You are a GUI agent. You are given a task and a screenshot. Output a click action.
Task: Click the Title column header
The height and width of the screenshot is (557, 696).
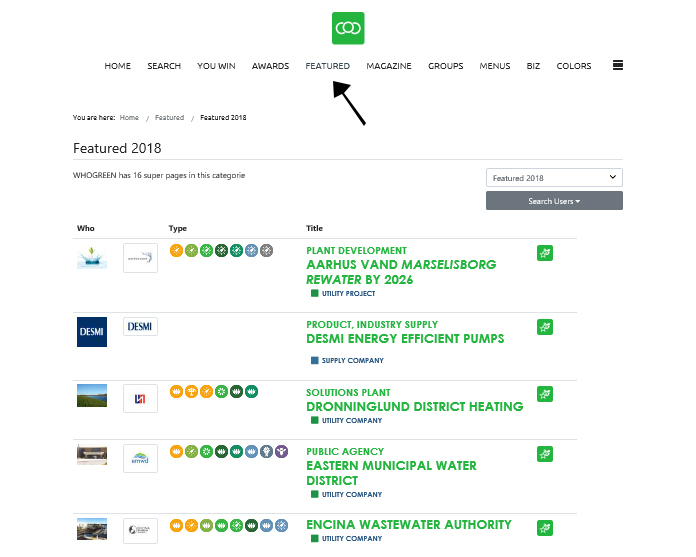point(314,228)
